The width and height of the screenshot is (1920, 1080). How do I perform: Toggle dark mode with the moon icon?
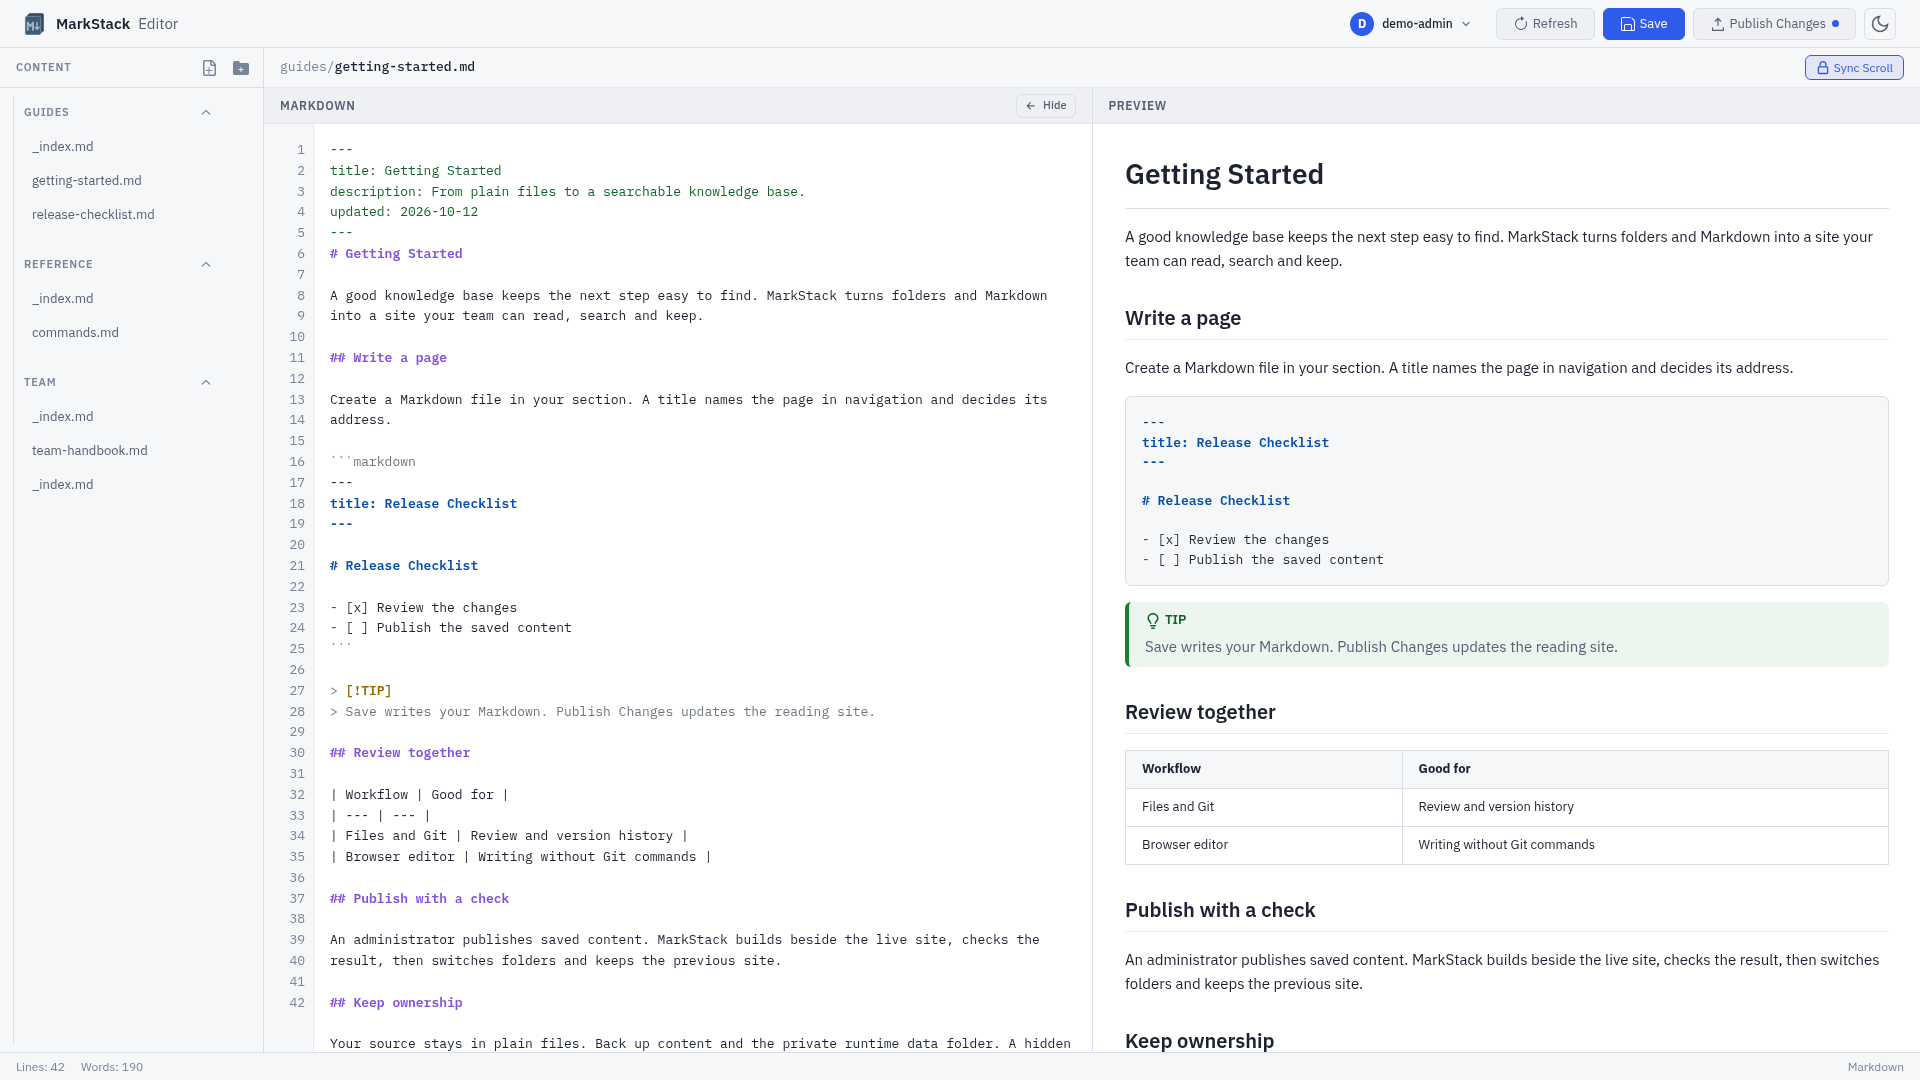tap(1880, 24)
